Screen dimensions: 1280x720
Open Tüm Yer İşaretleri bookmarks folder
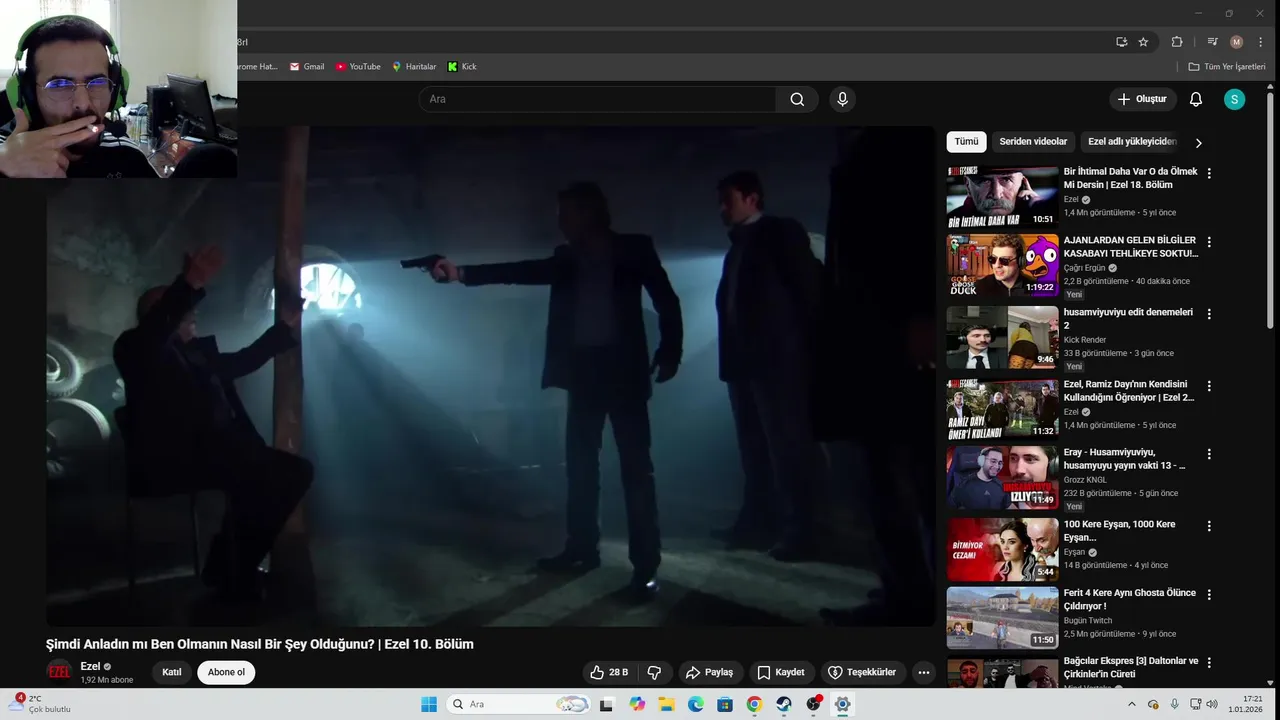(x=1227, y=67)
